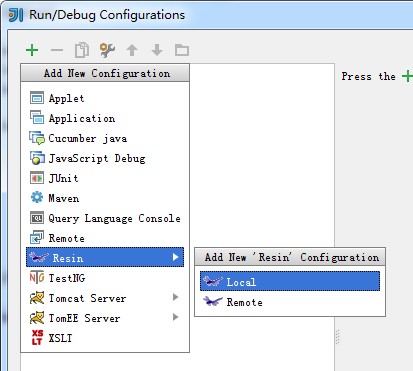Click the XSLT icon
The width and height of the screenshot is (413, 371).
tap(37, 337)
